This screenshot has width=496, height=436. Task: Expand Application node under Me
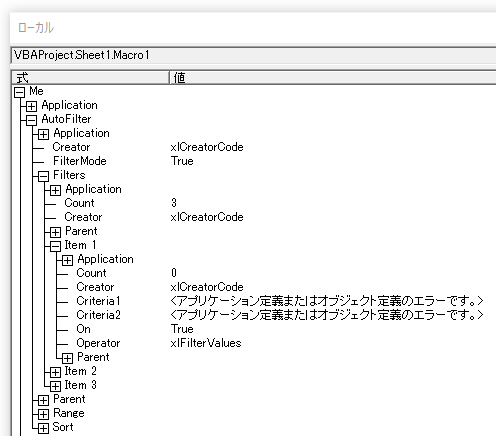31,106
